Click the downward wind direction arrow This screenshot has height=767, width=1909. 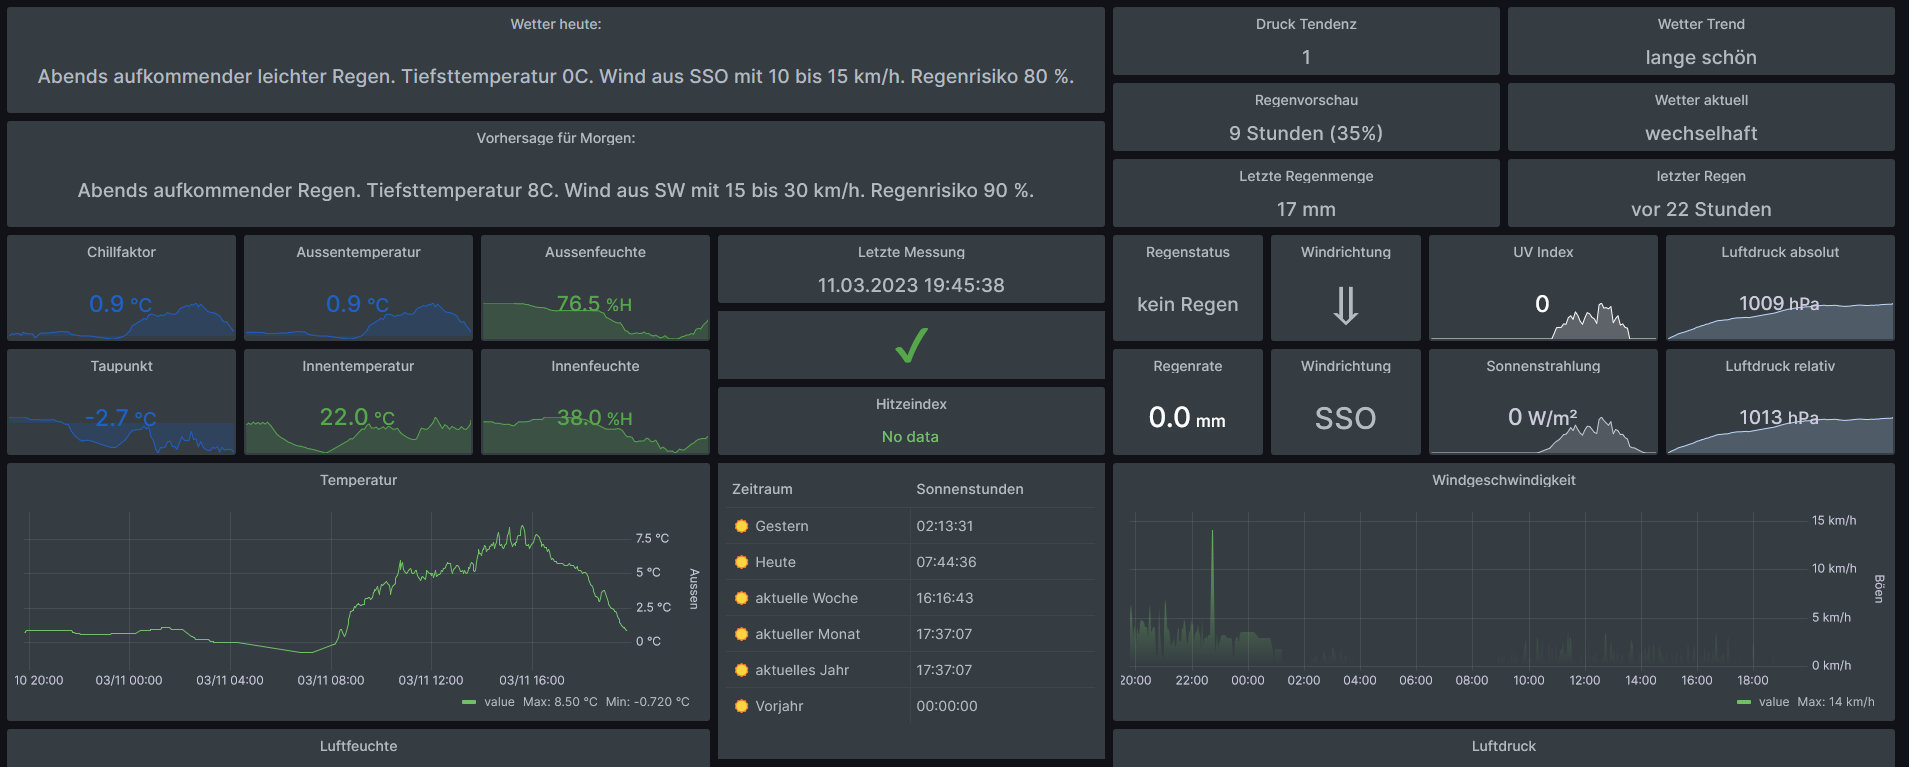(1346, 305)
